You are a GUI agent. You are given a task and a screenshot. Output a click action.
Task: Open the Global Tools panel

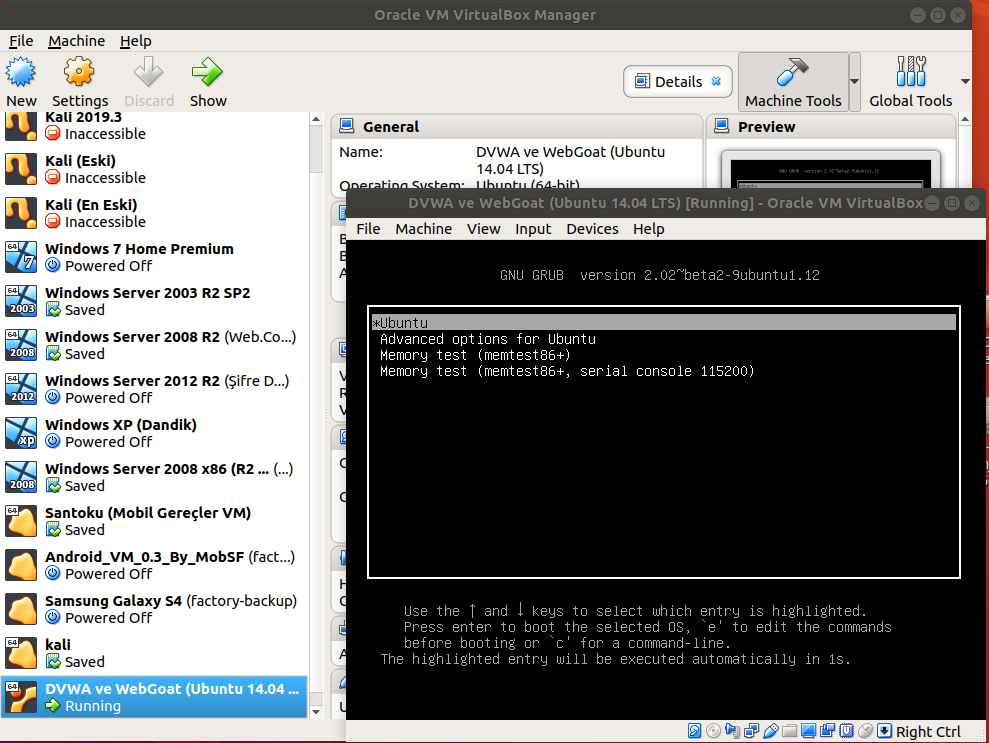point(910,82)
